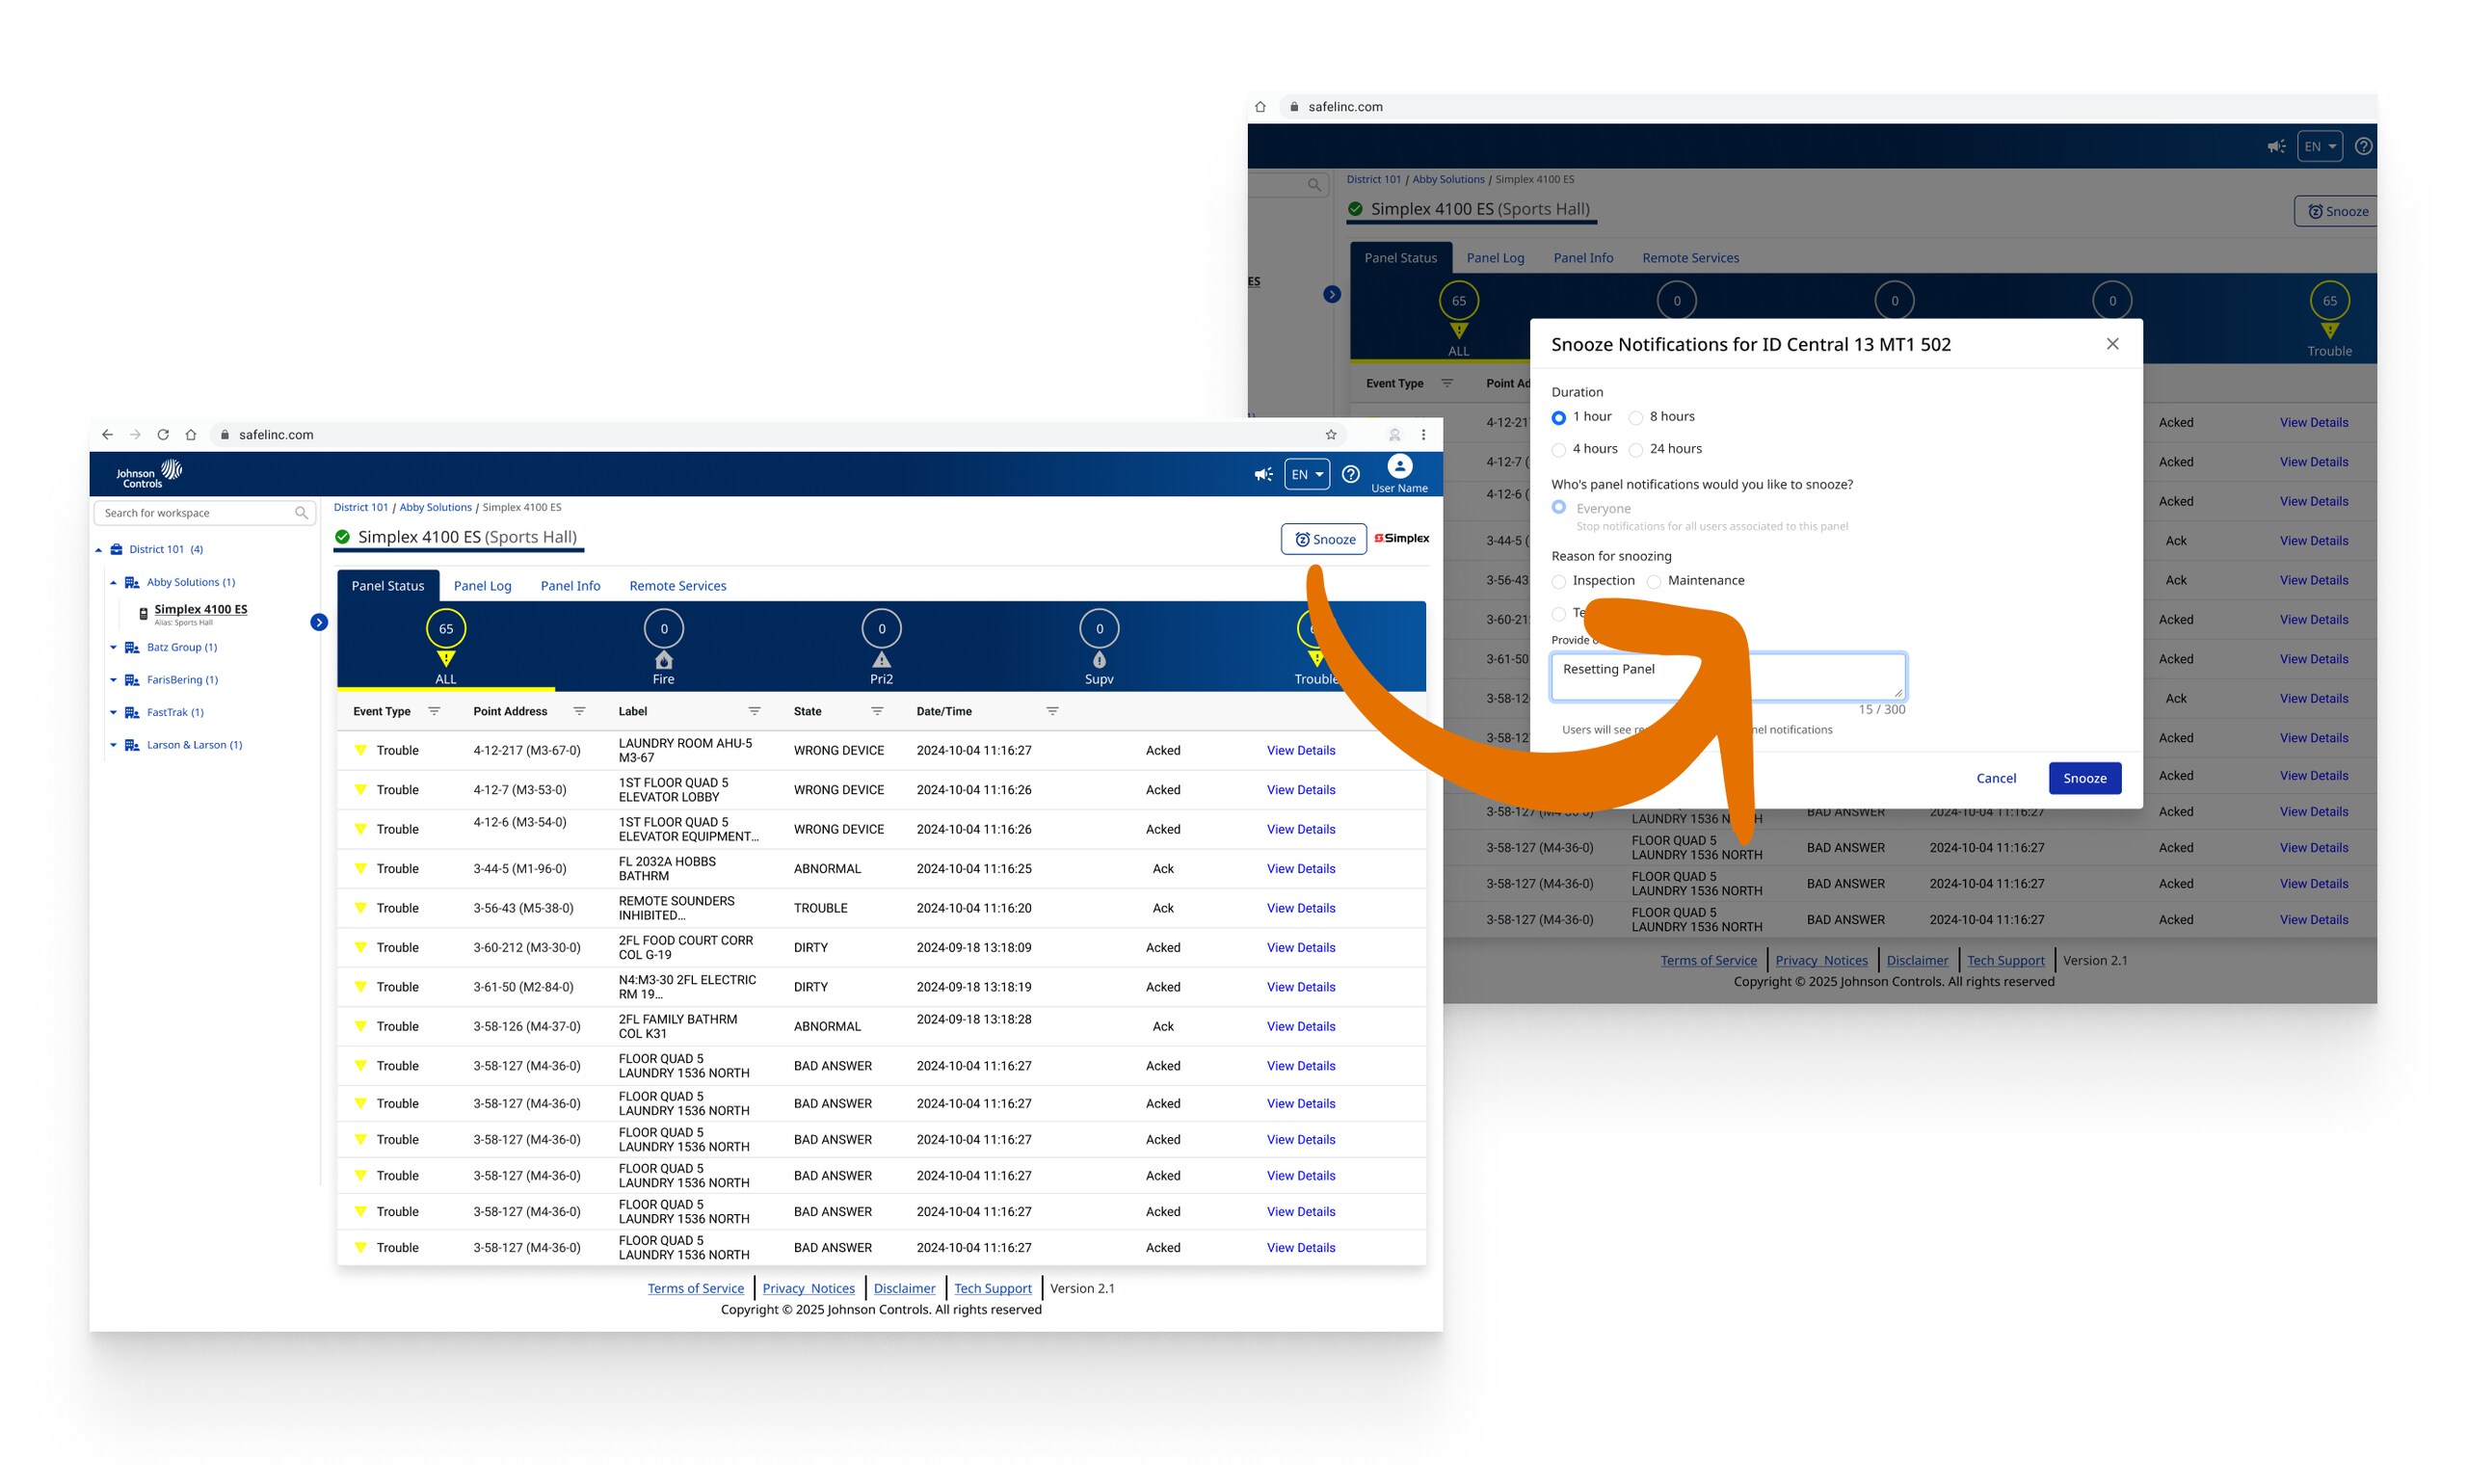
Task: Collapse the workspace sidebar in front window
Action: click(x=319, y=622)
